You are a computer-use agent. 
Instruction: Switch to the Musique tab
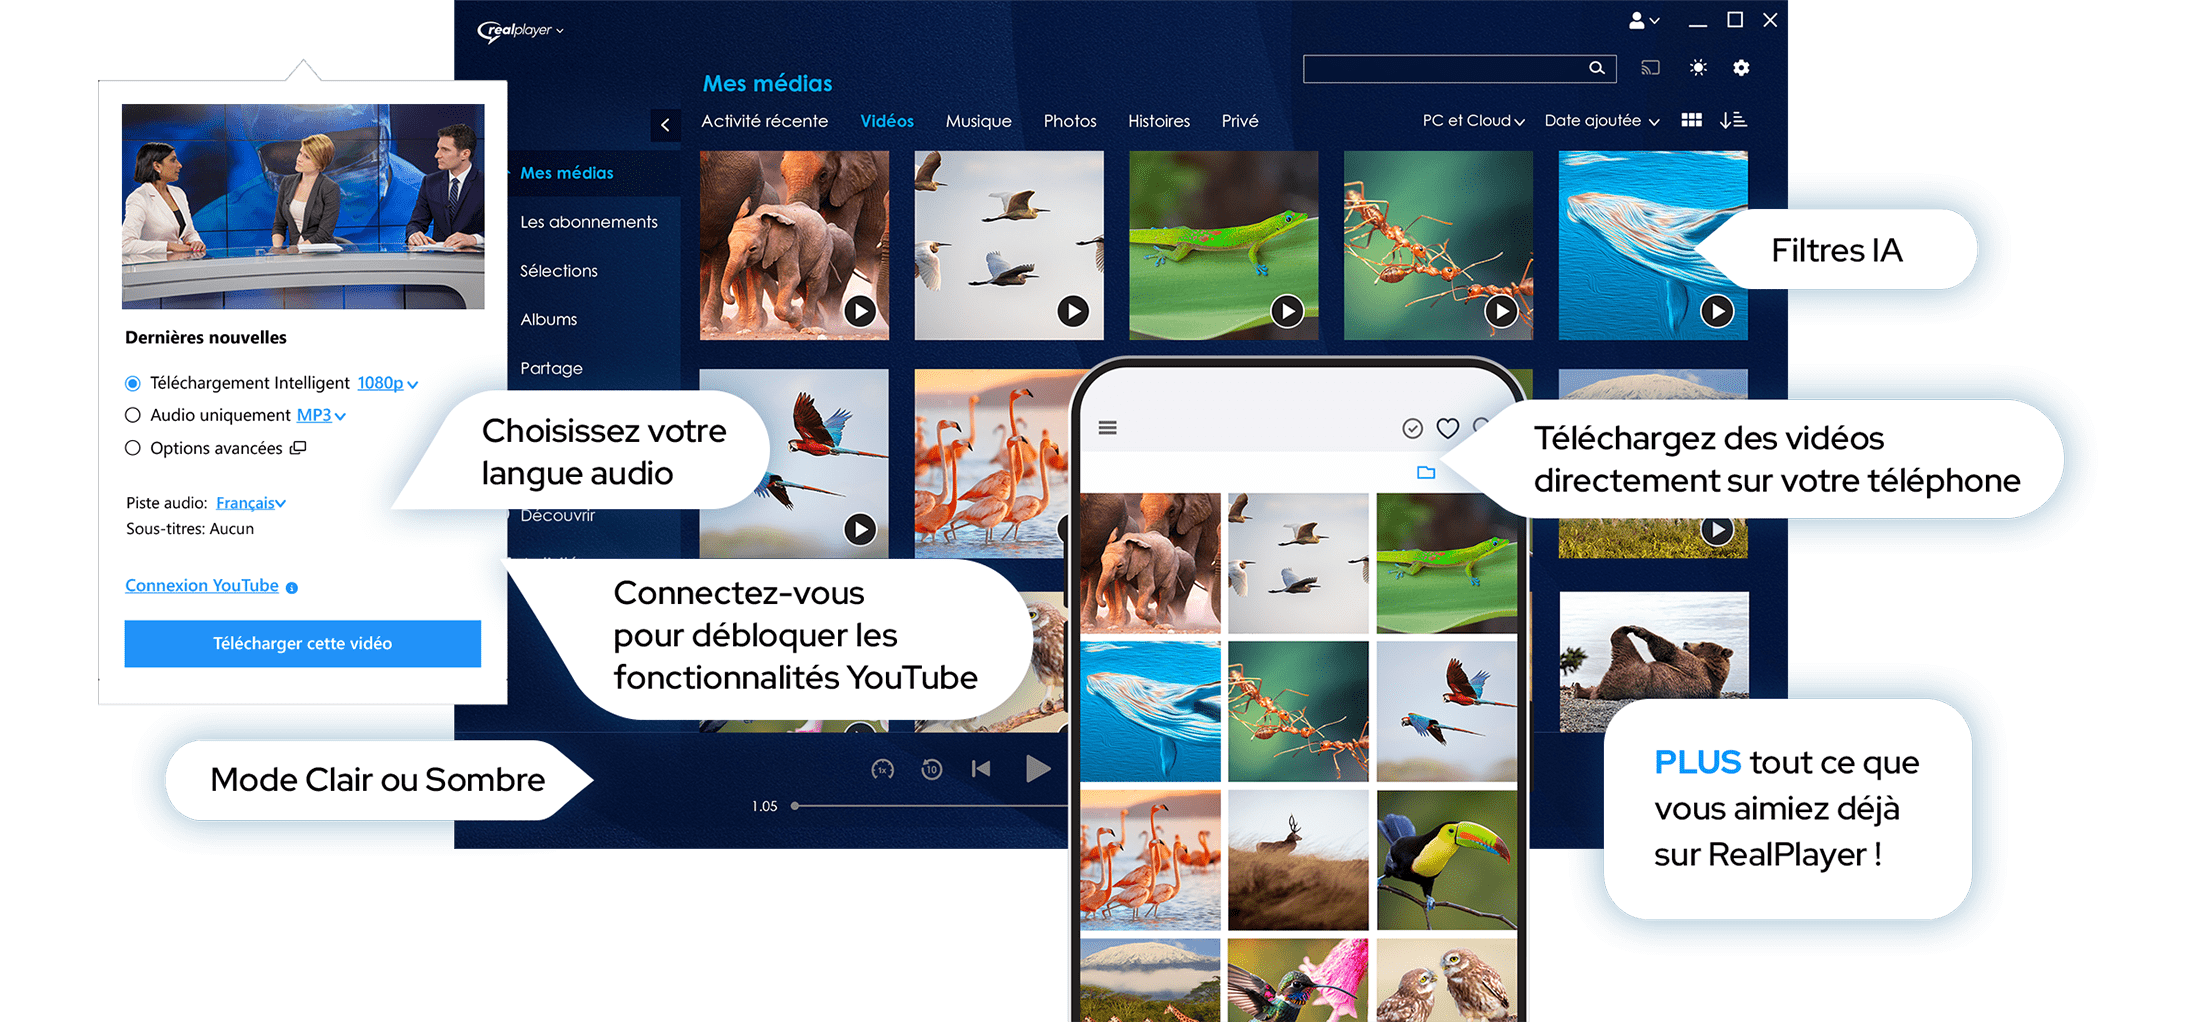(x=978, y=120)
